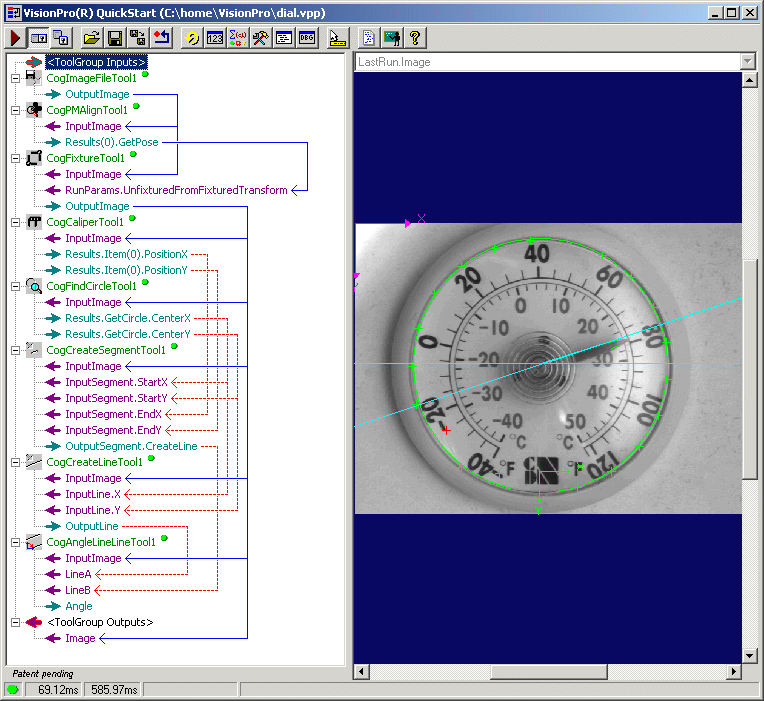
Task: Collapse the CogFindCircleTool1 node
Action: point(16,286)
